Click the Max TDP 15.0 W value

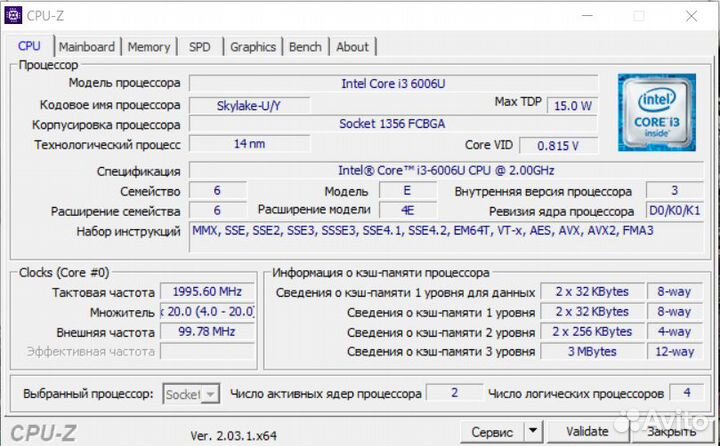point(573,106)
